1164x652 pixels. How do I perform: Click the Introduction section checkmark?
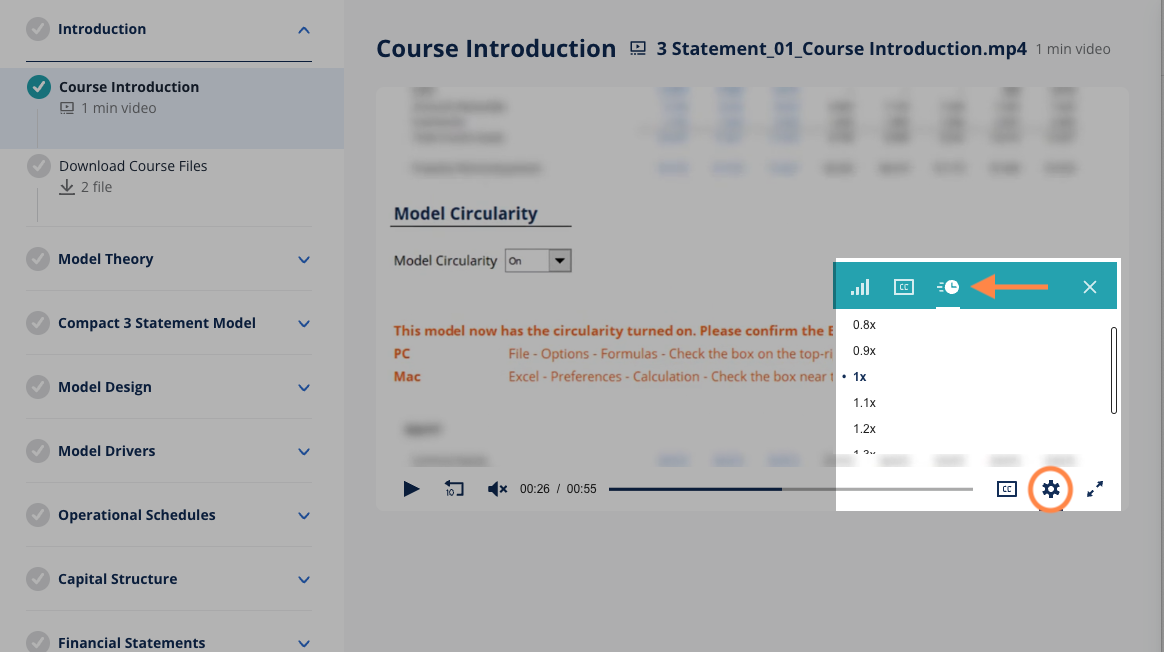click(x=38, y=29)
